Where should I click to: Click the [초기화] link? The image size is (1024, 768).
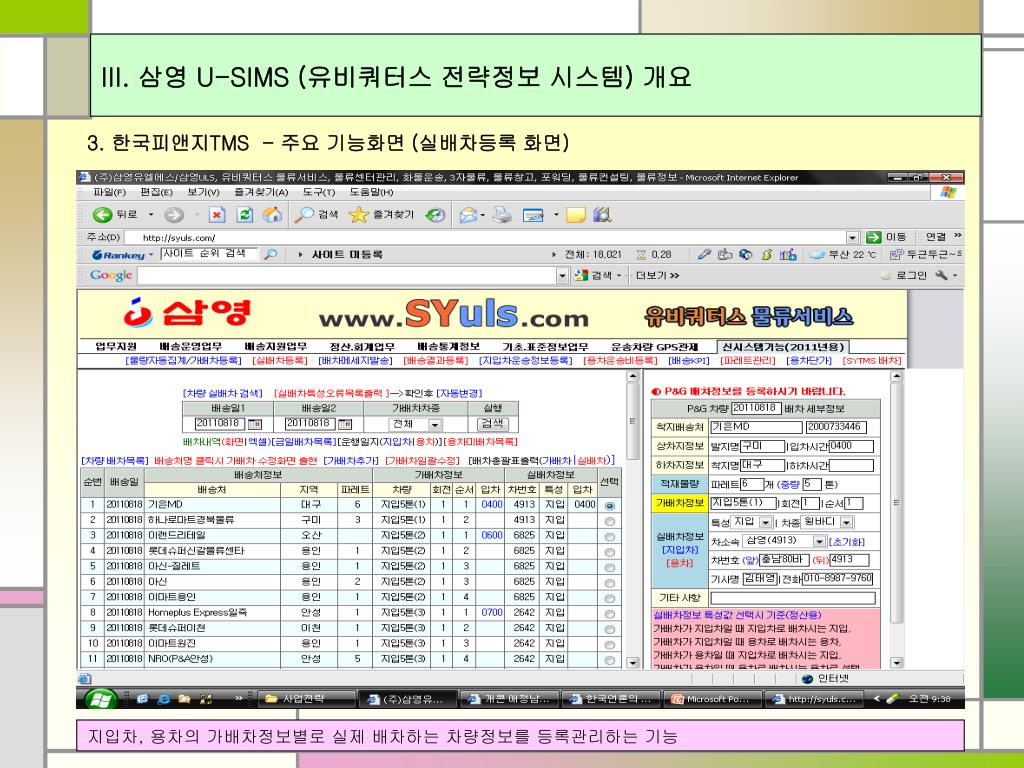[x=846, y=542]
